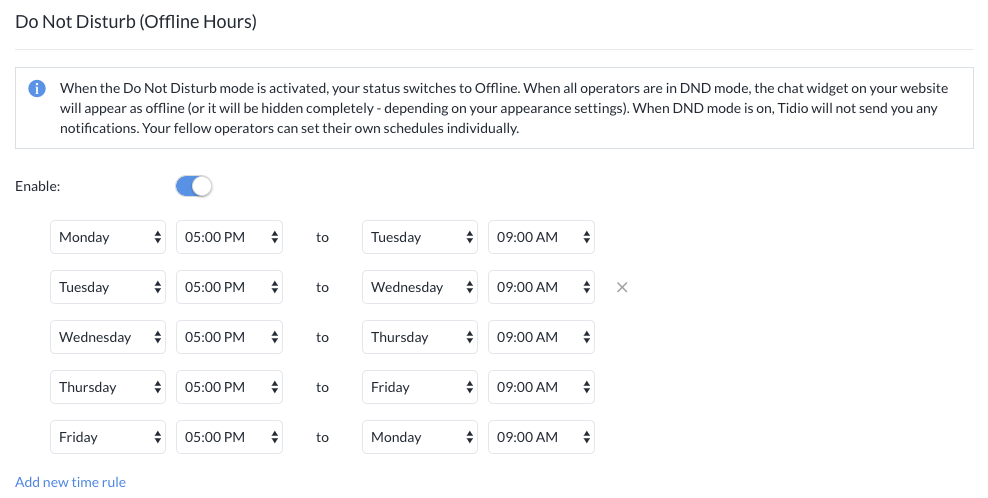Click the blue info icon in notice box
988x498 pixels.
pos(37,88)
